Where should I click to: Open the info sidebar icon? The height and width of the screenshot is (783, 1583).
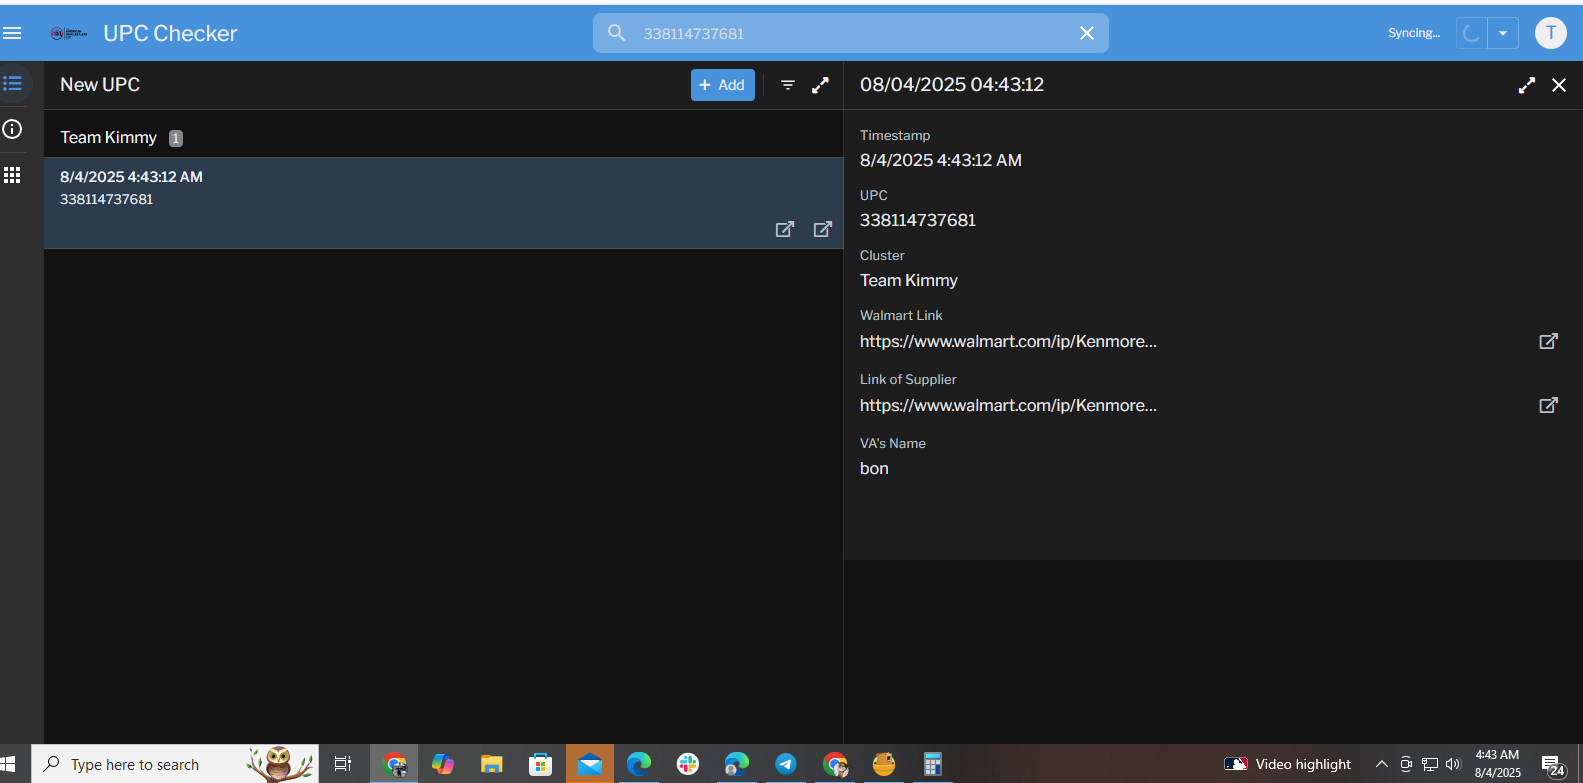(x=13, y=129)
